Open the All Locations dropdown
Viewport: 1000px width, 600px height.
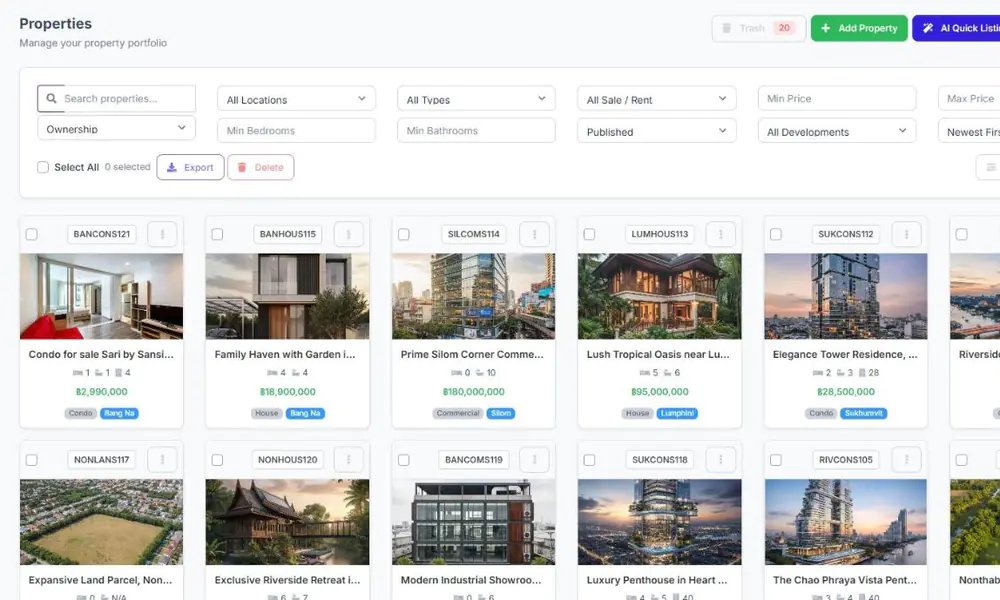click(296, 99)
